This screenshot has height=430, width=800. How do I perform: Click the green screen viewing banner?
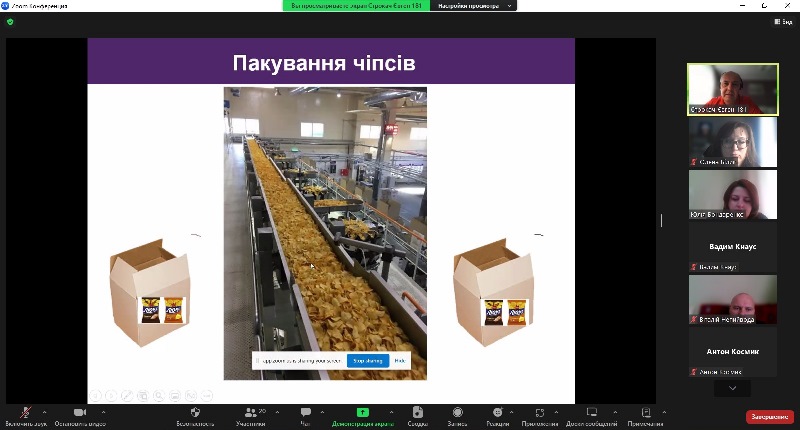357,6
